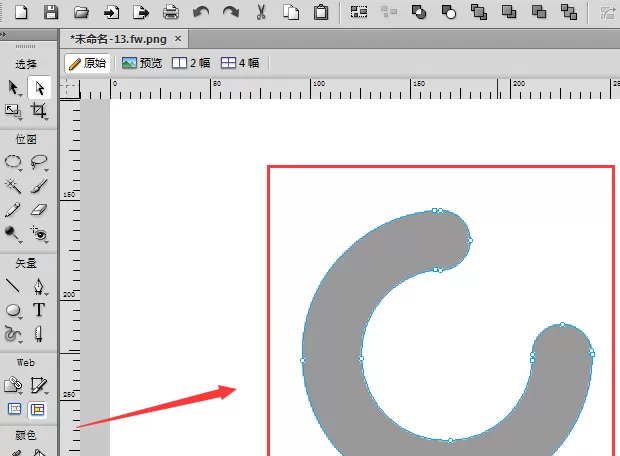Switch to 原始 original view
620x456 pixels.
click(87, 63)
